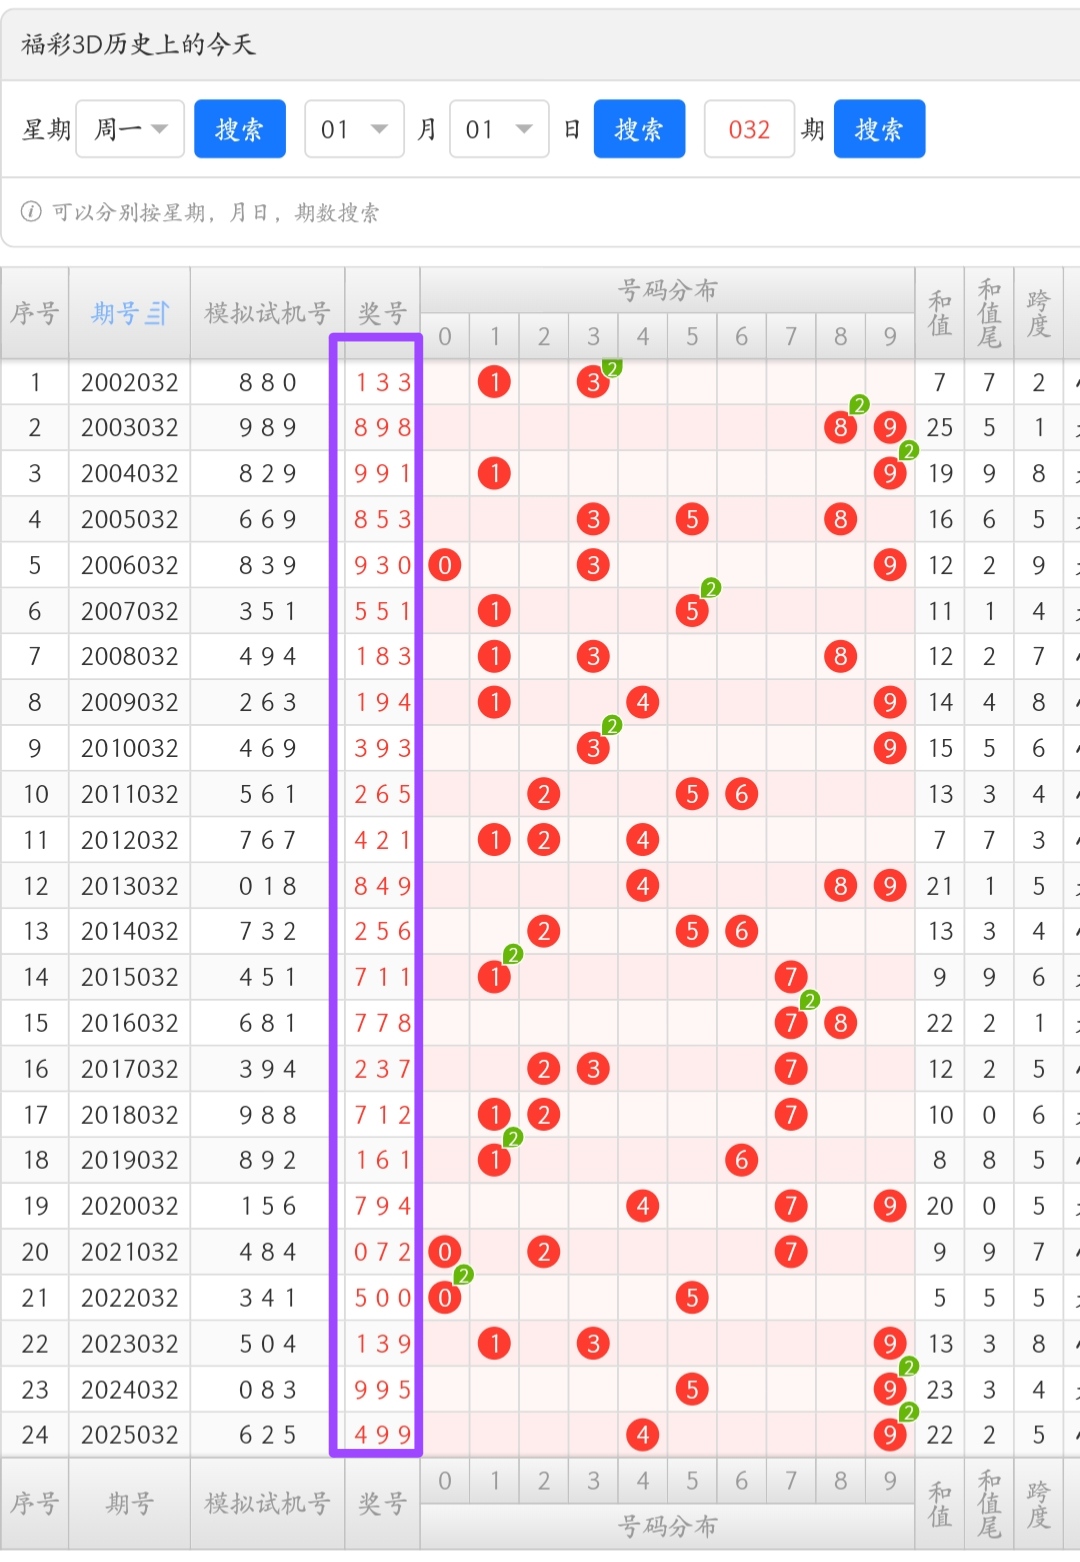Click the 期号 header in the bottom row
Viewport: 1080px width, 1562px height.
tap(130, 1503)
